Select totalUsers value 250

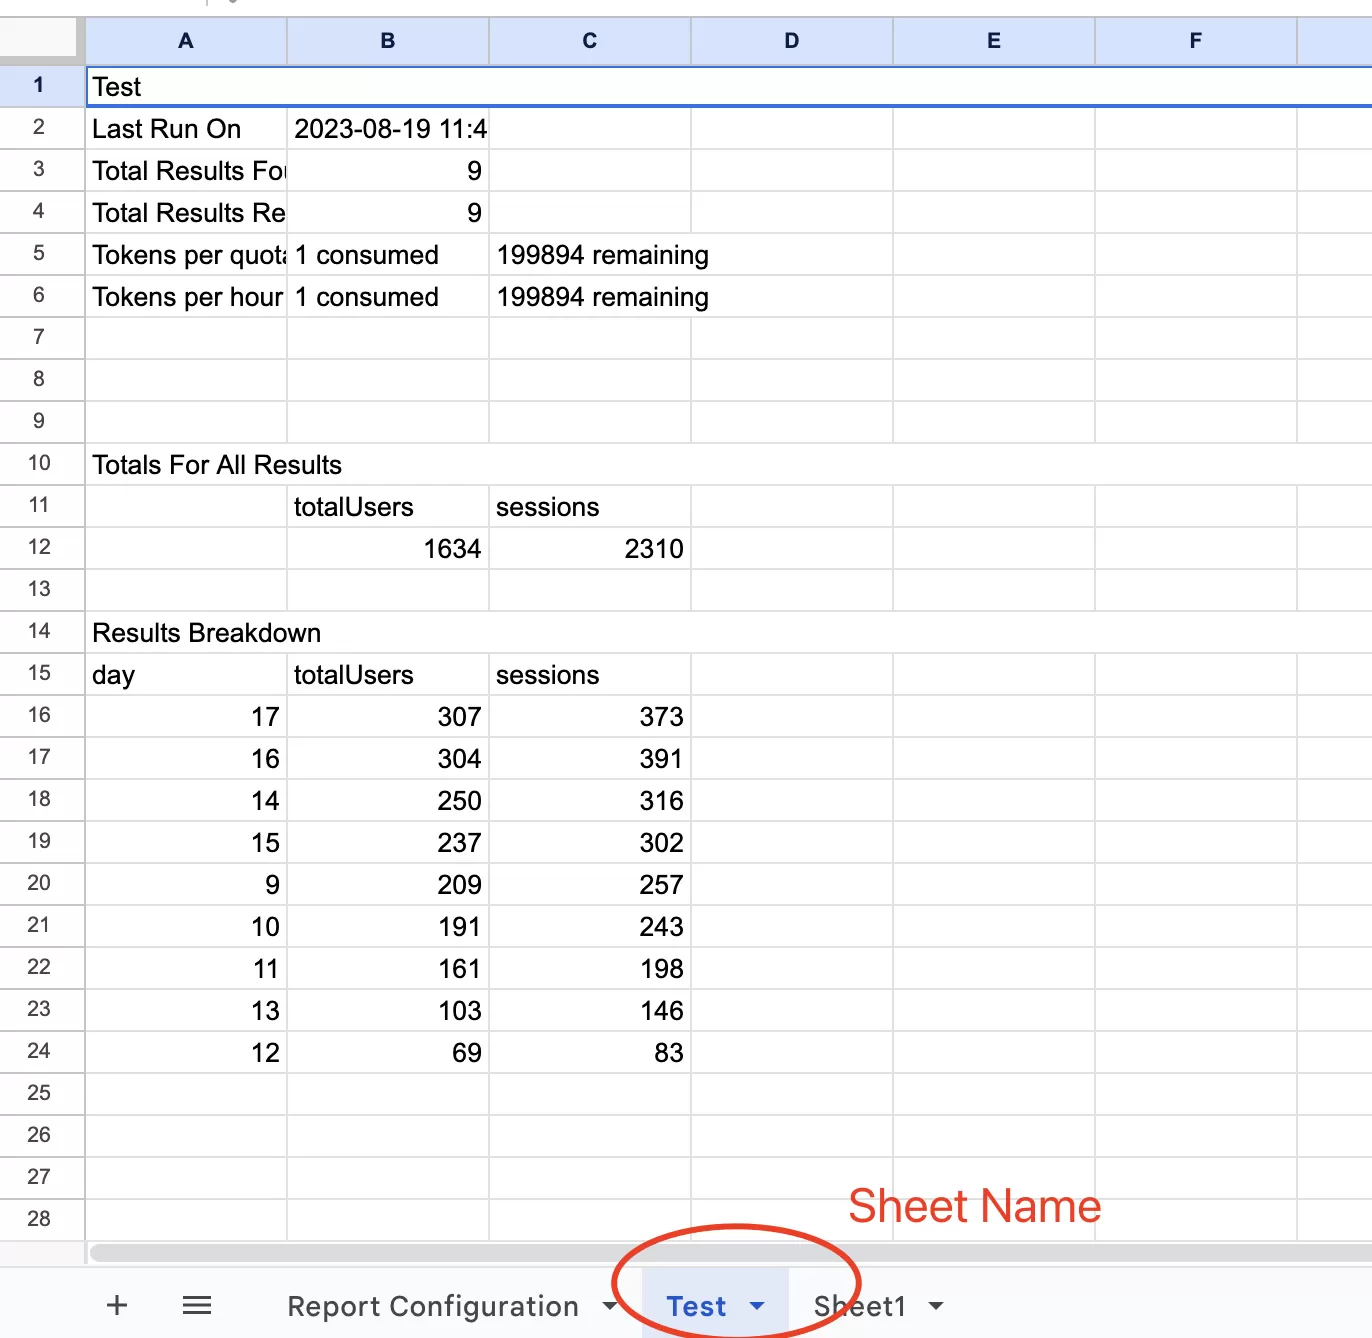tap(388, 801)
